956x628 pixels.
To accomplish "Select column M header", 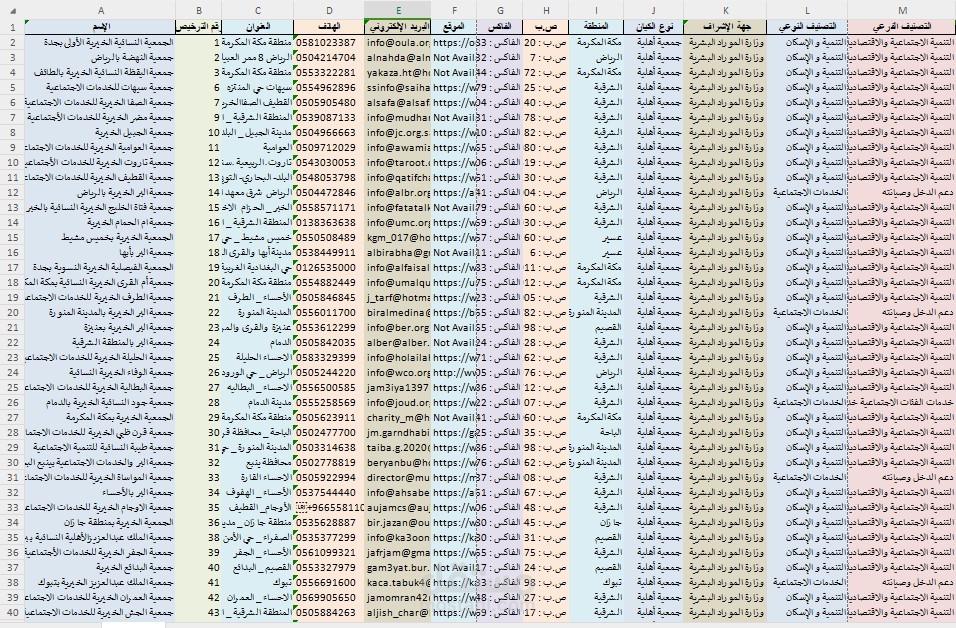I will [x=902, y=10].
